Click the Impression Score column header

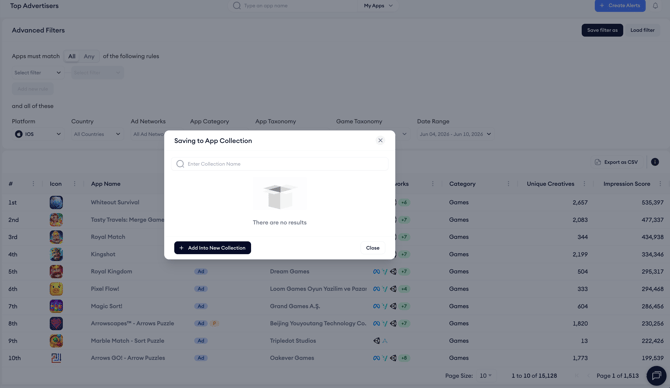tap(626, 184)
